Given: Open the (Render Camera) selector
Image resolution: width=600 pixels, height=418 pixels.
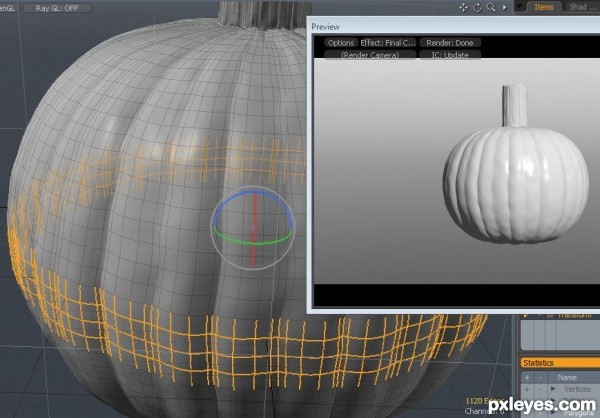Looking at the screenshot, I should [x=370, y=55].
